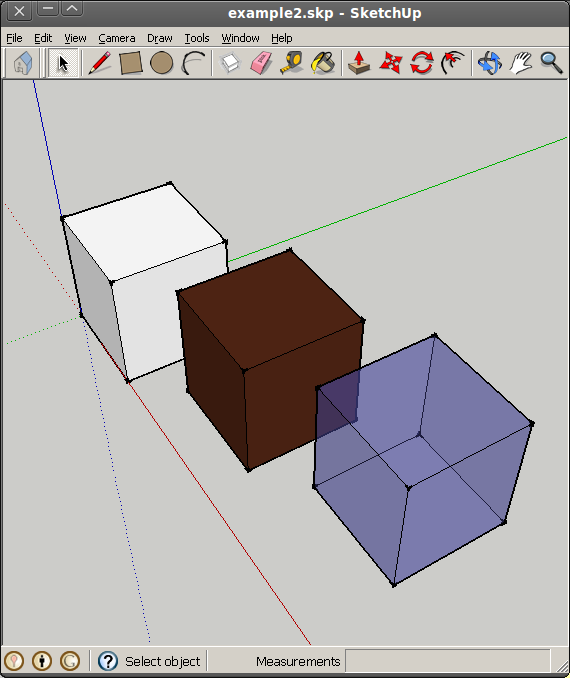
Task: Click the brown cube's top face
Action: (x=270, y=309)
